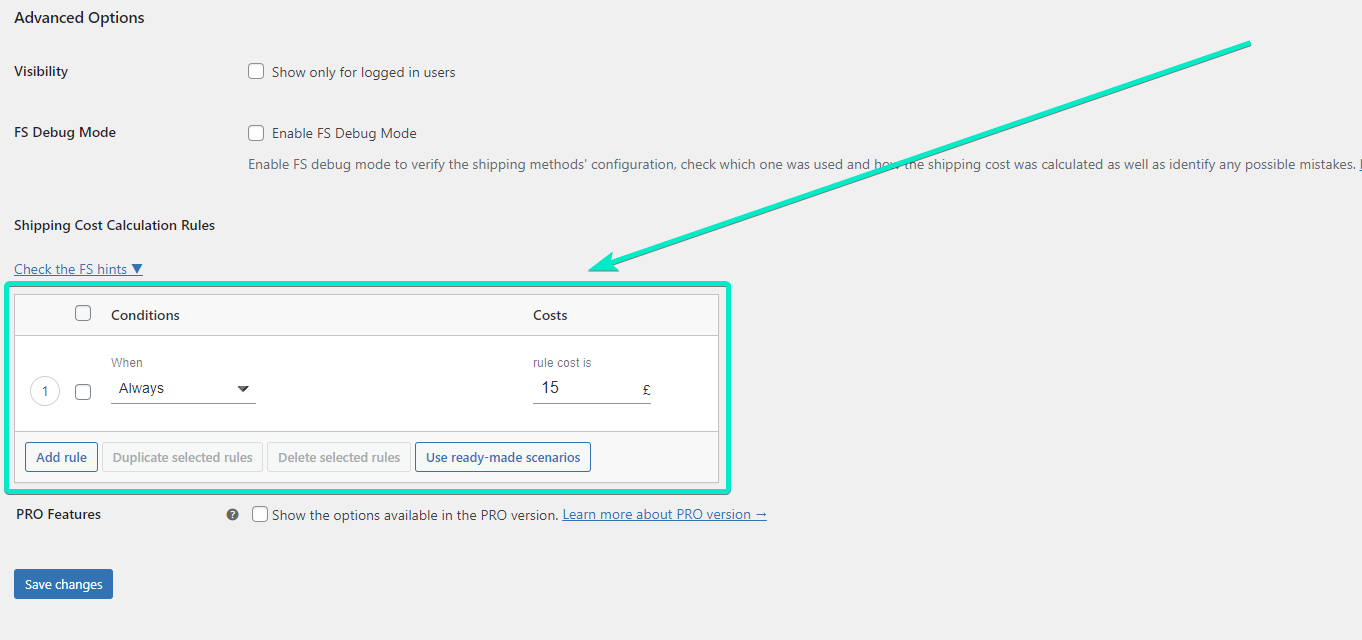The image size is (1362, 640).
Task: Click the Conditions column header
Action: (x=145, y=315)
